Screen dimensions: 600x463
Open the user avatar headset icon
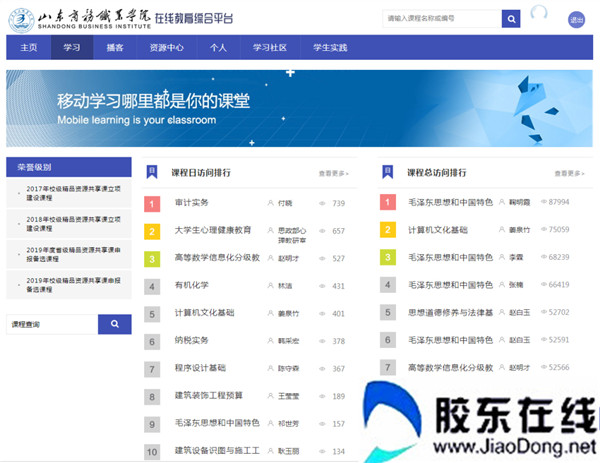[x=539, y=13]
